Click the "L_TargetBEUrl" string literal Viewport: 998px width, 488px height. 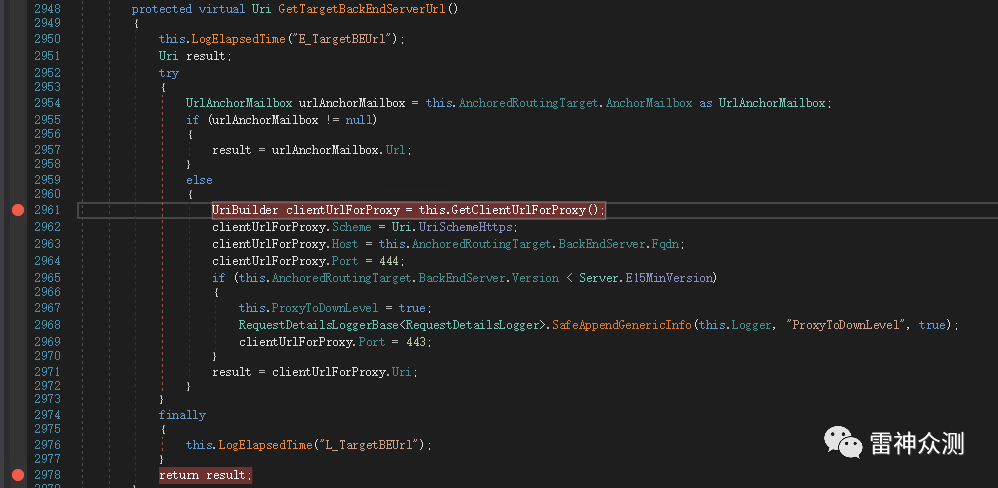point(370,445)
